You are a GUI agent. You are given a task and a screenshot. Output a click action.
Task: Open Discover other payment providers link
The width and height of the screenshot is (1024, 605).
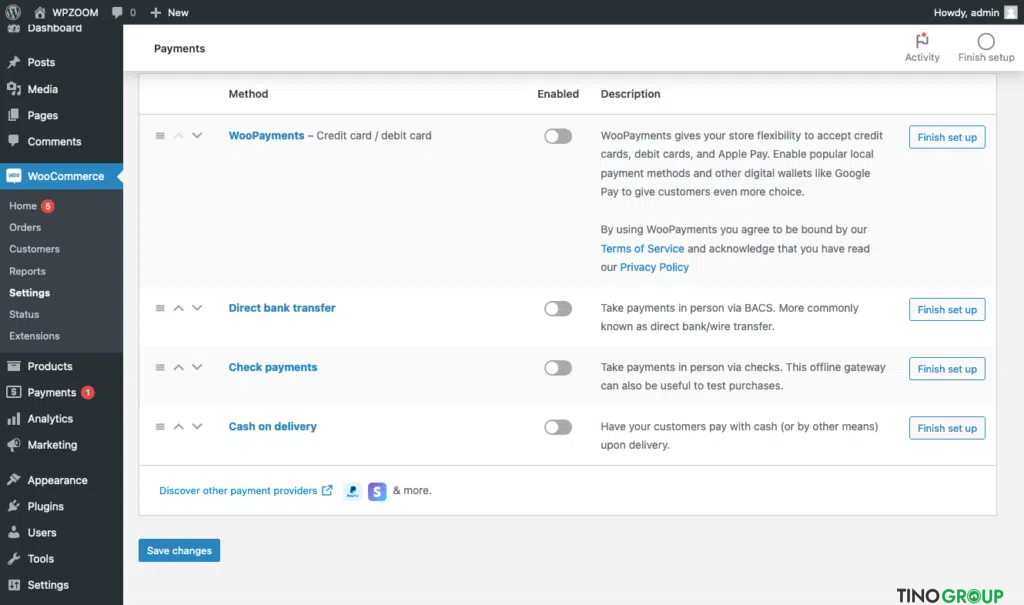(x=246, y=491)
